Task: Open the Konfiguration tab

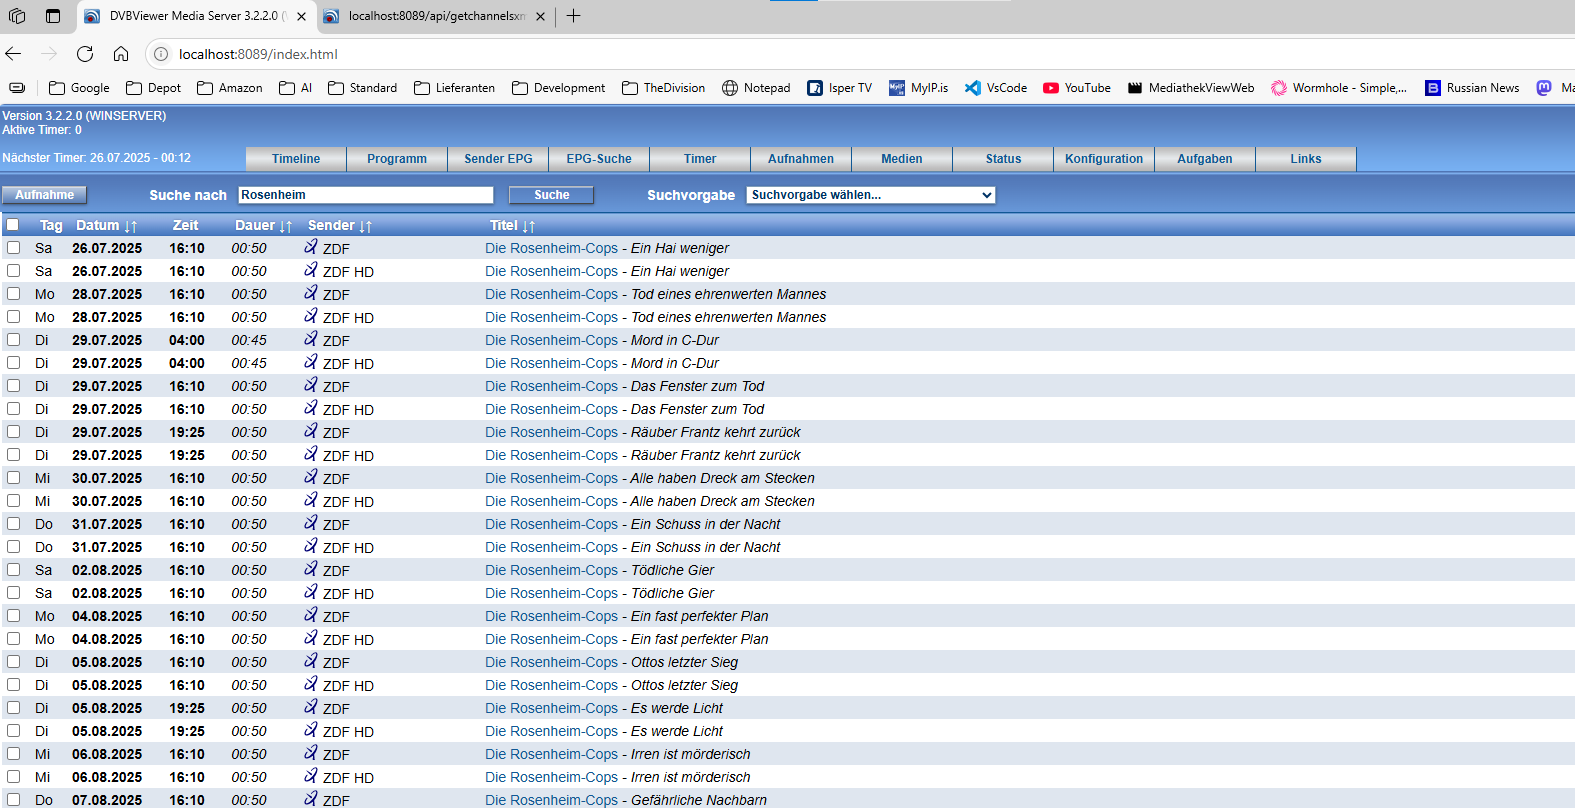Action: [x=1103, y=159]
